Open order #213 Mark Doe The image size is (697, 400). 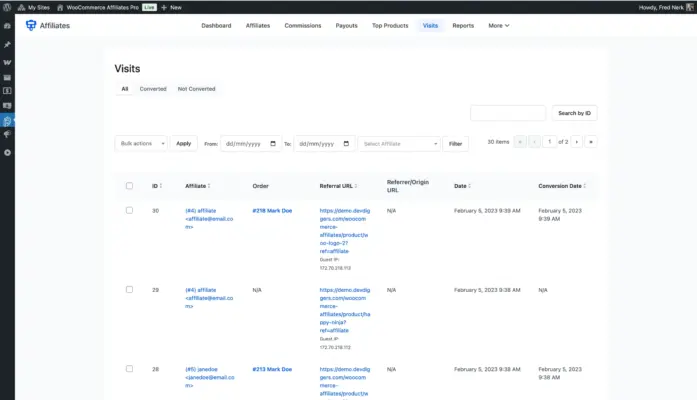272,369
